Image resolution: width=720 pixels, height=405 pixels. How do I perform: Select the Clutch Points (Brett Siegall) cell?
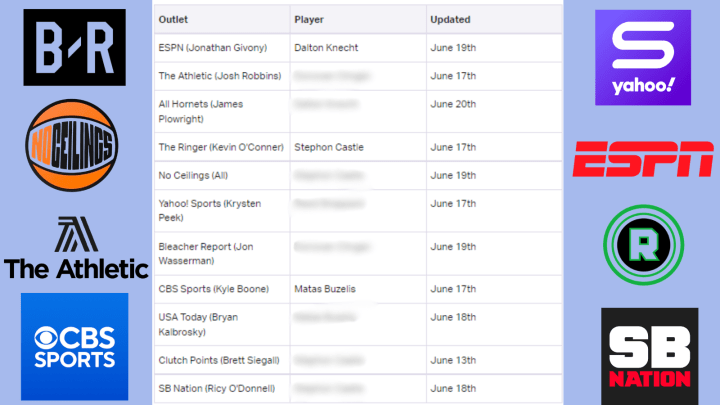click(217, 360)
